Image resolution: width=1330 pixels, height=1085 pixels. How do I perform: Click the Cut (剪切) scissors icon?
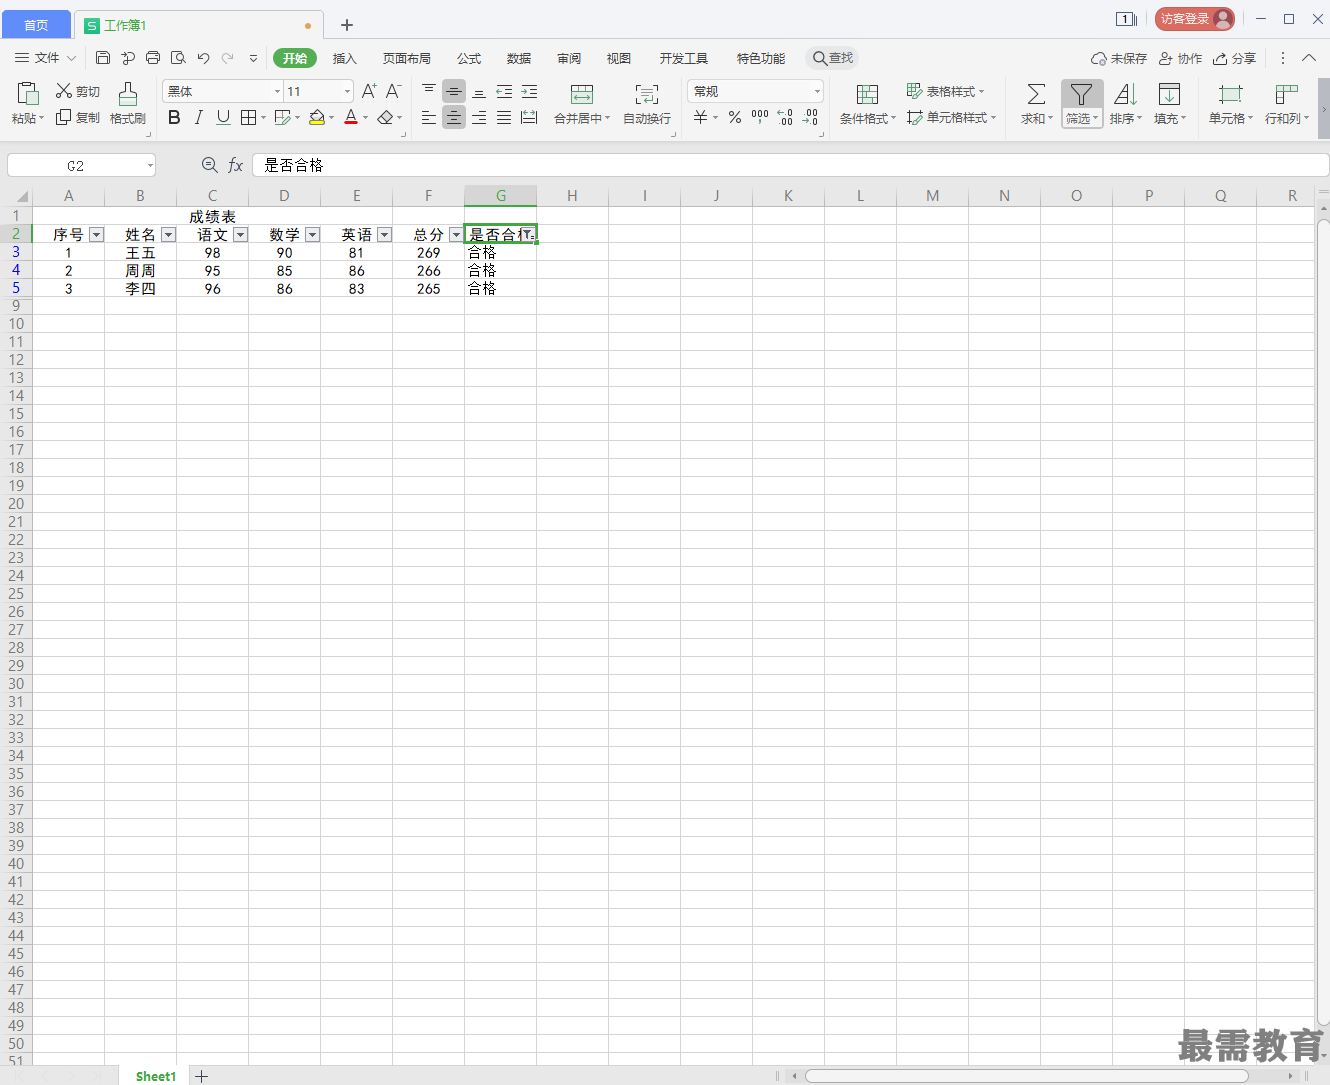tap(64, 91)
